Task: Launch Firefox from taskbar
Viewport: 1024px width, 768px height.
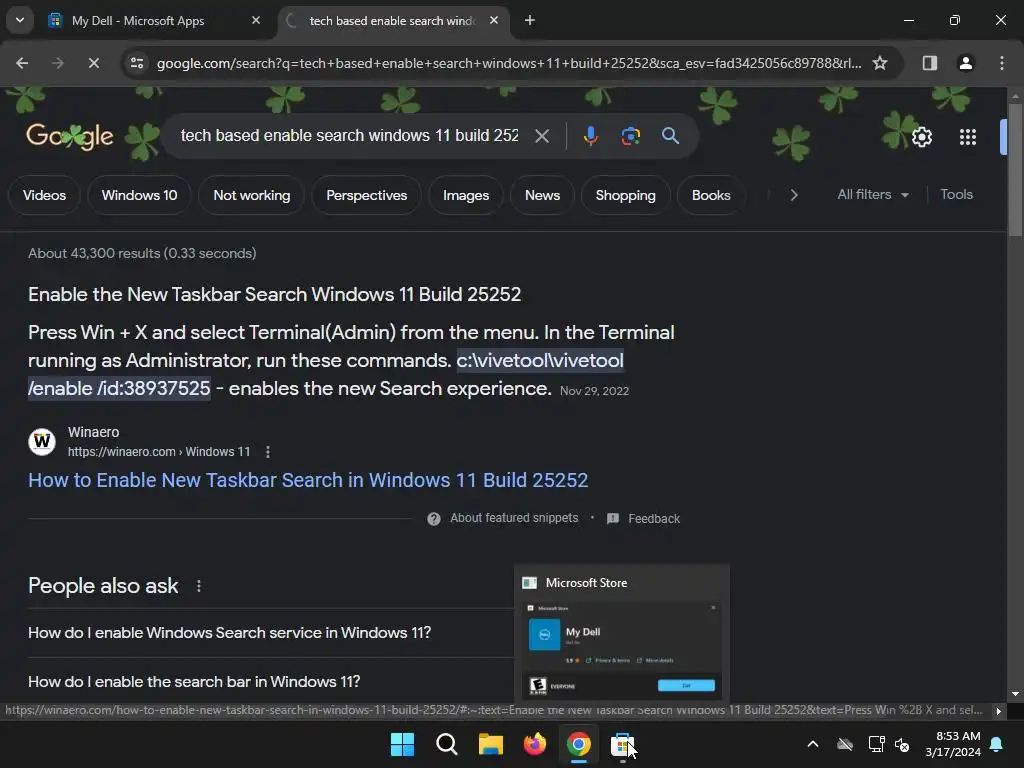Action: point(535,744)
